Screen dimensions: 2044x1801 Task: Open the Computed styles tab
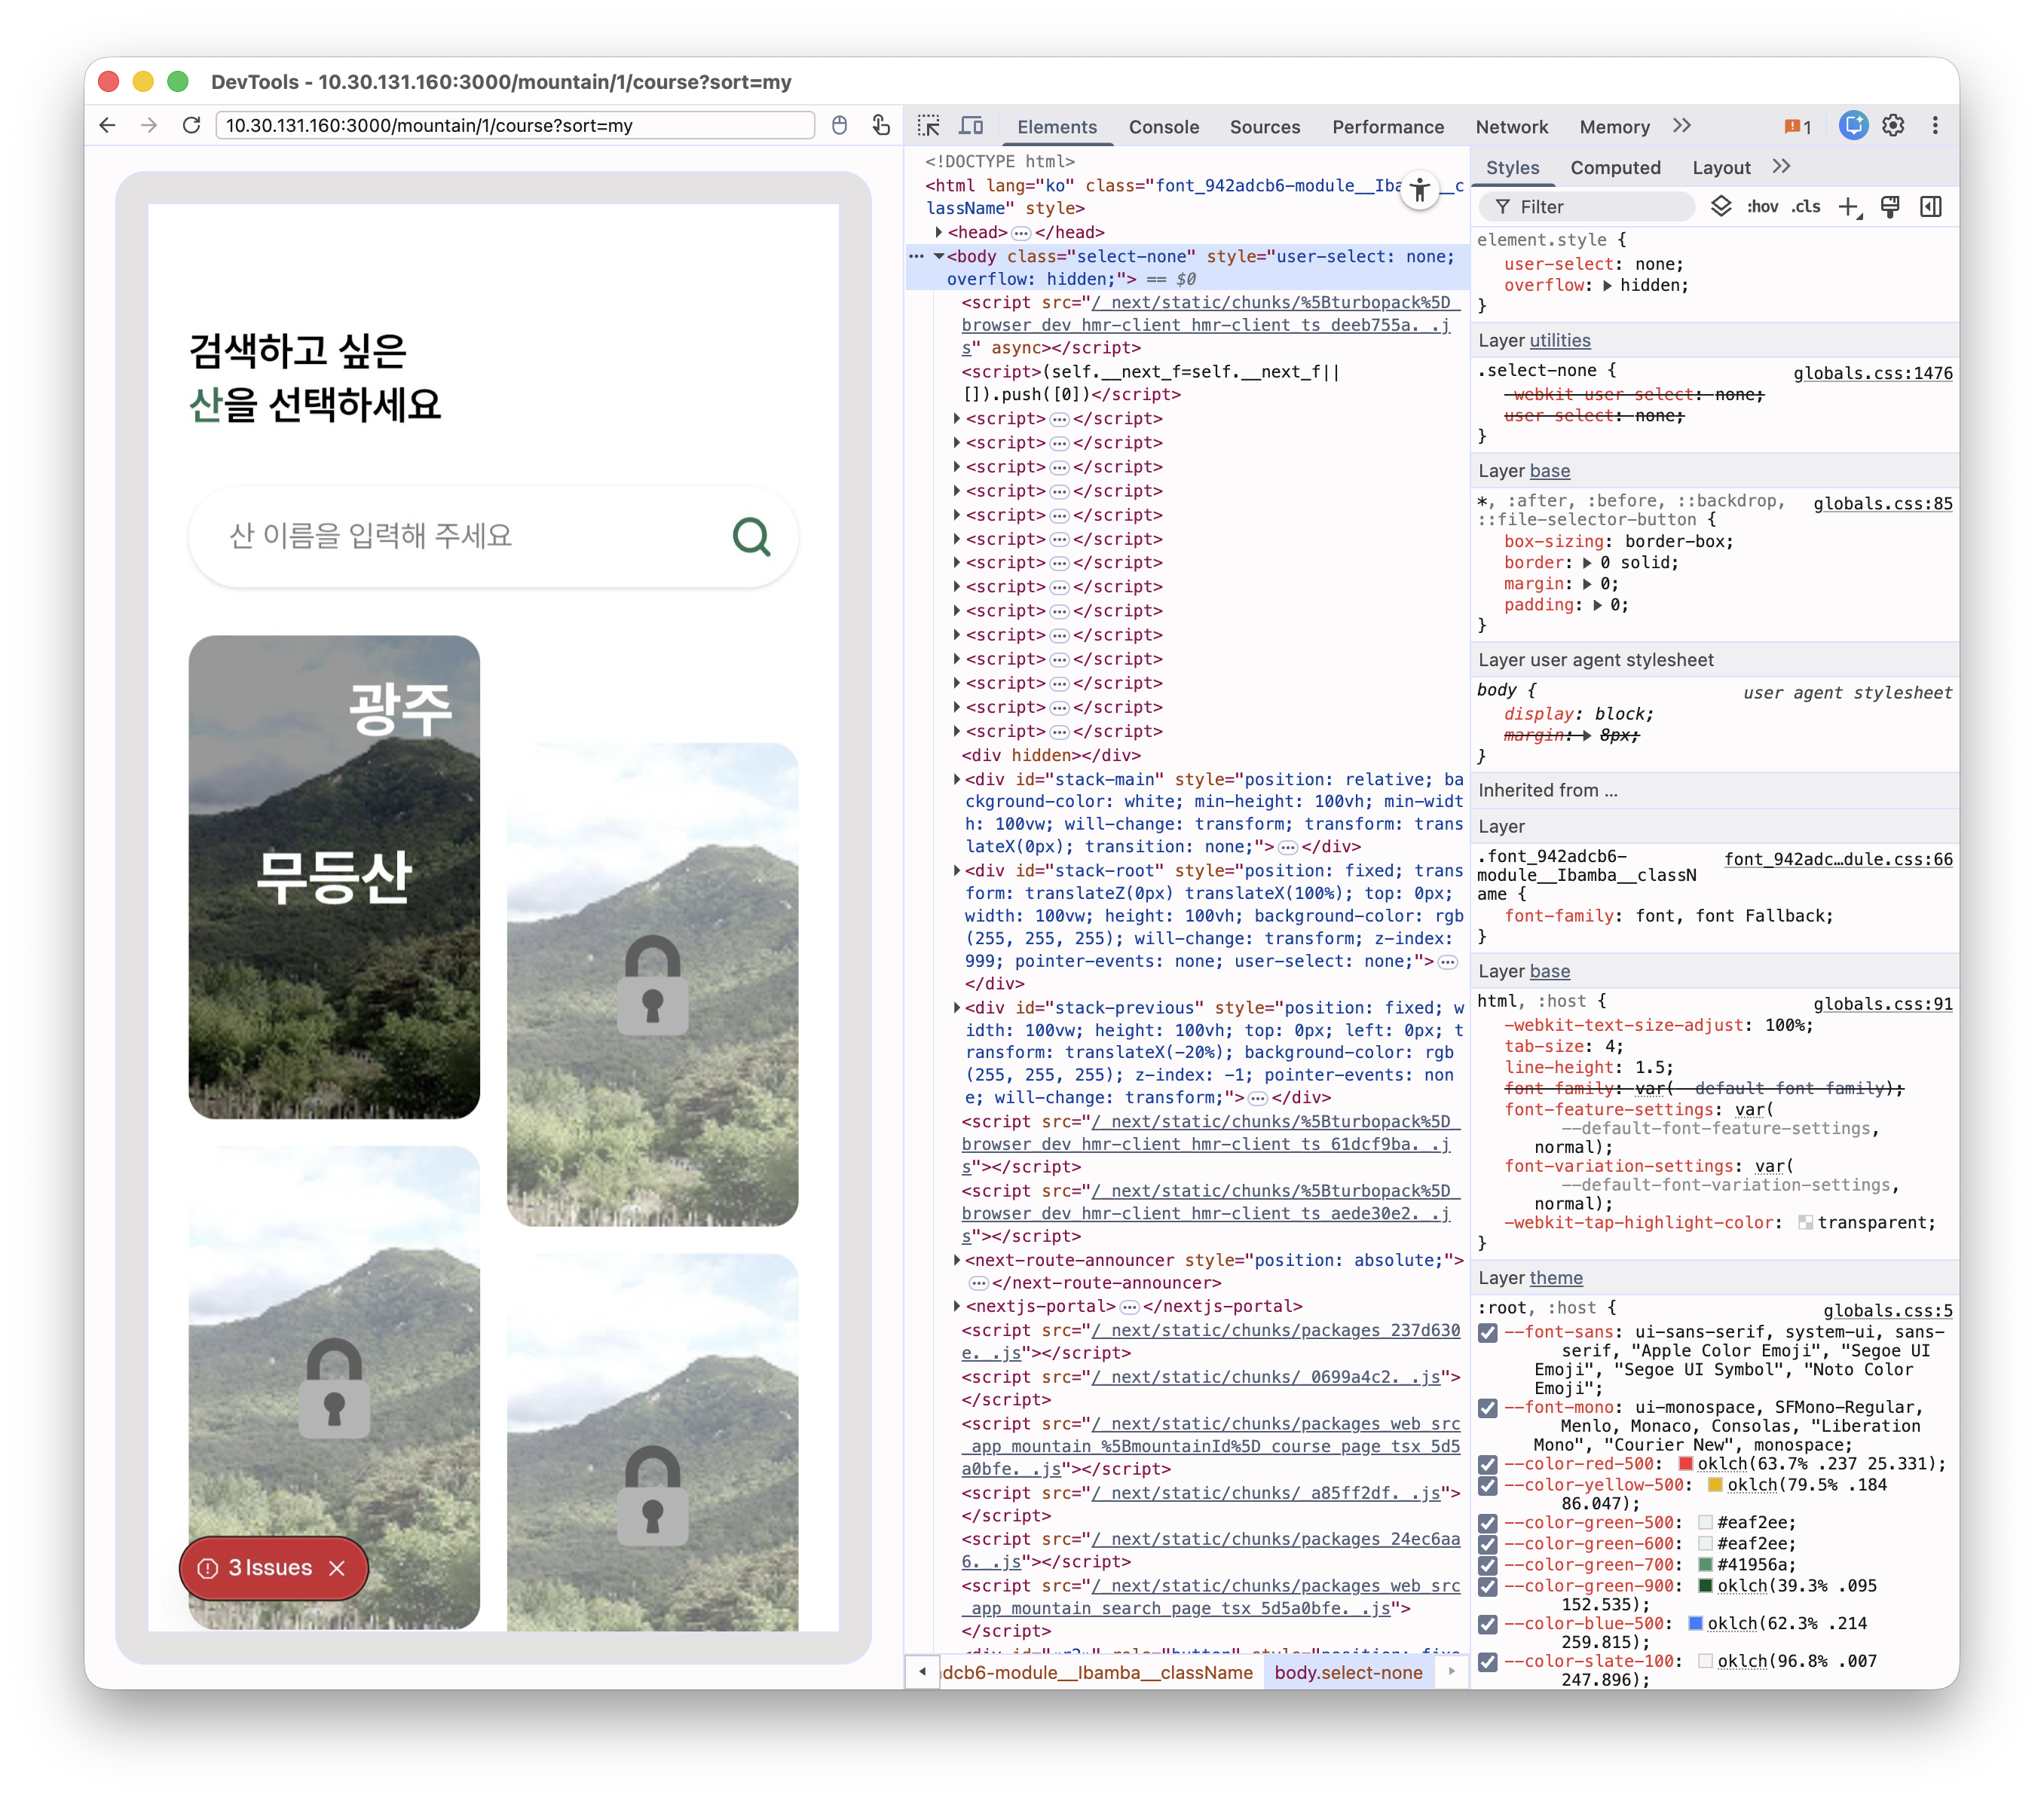click(1615, 168)
